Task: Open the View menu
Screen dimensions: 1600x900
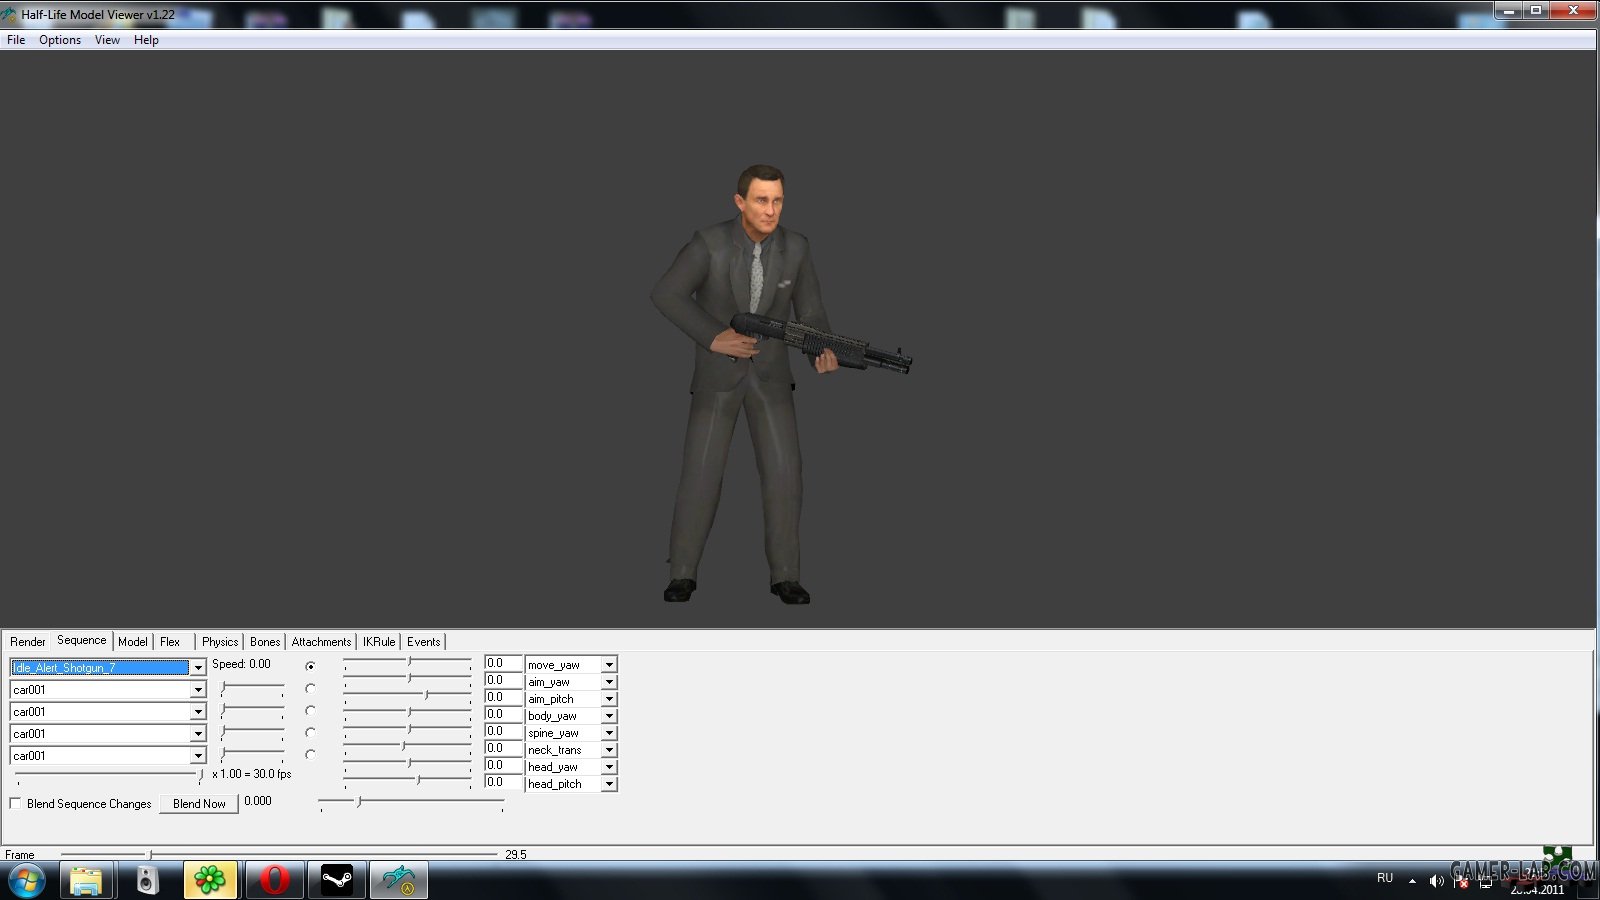Action: (107, 40)
